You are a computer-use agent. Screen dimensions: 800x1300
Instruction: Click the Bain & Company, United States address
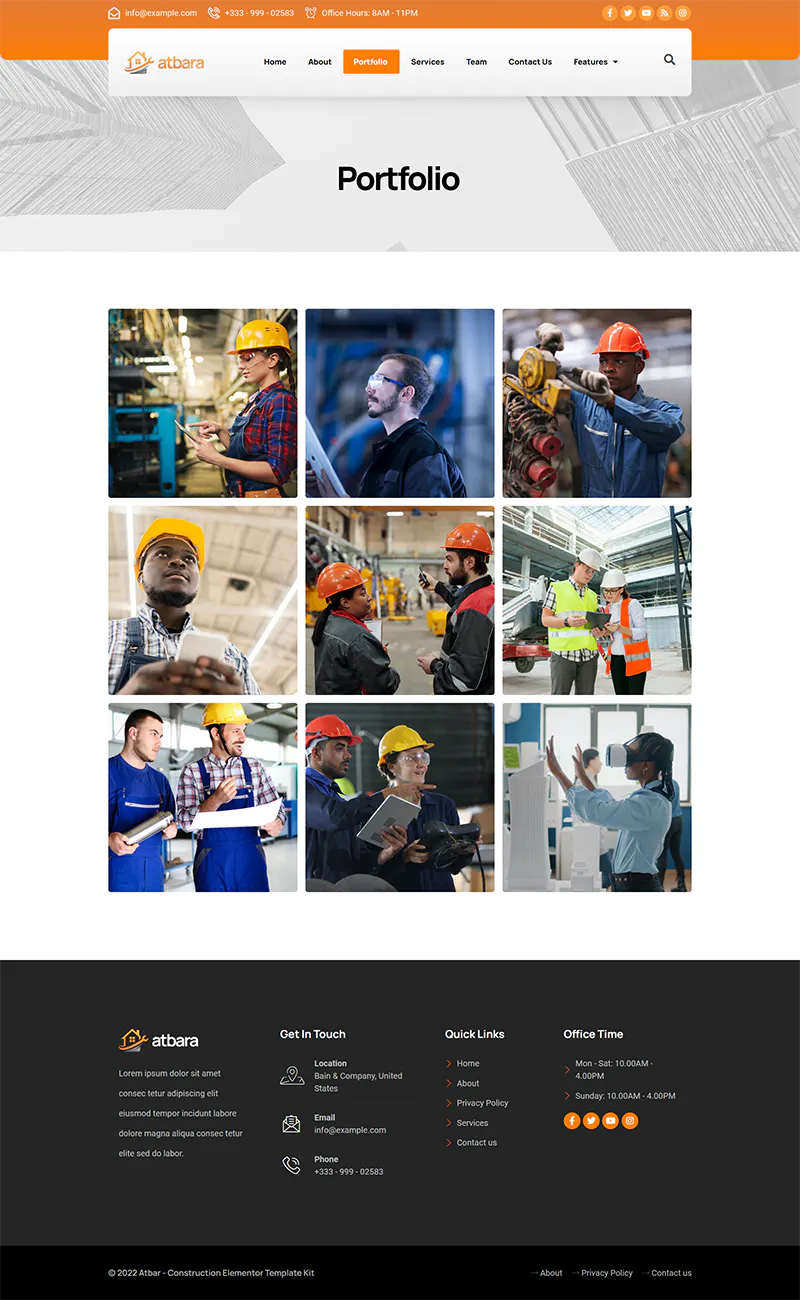(x=358, y=1082)
